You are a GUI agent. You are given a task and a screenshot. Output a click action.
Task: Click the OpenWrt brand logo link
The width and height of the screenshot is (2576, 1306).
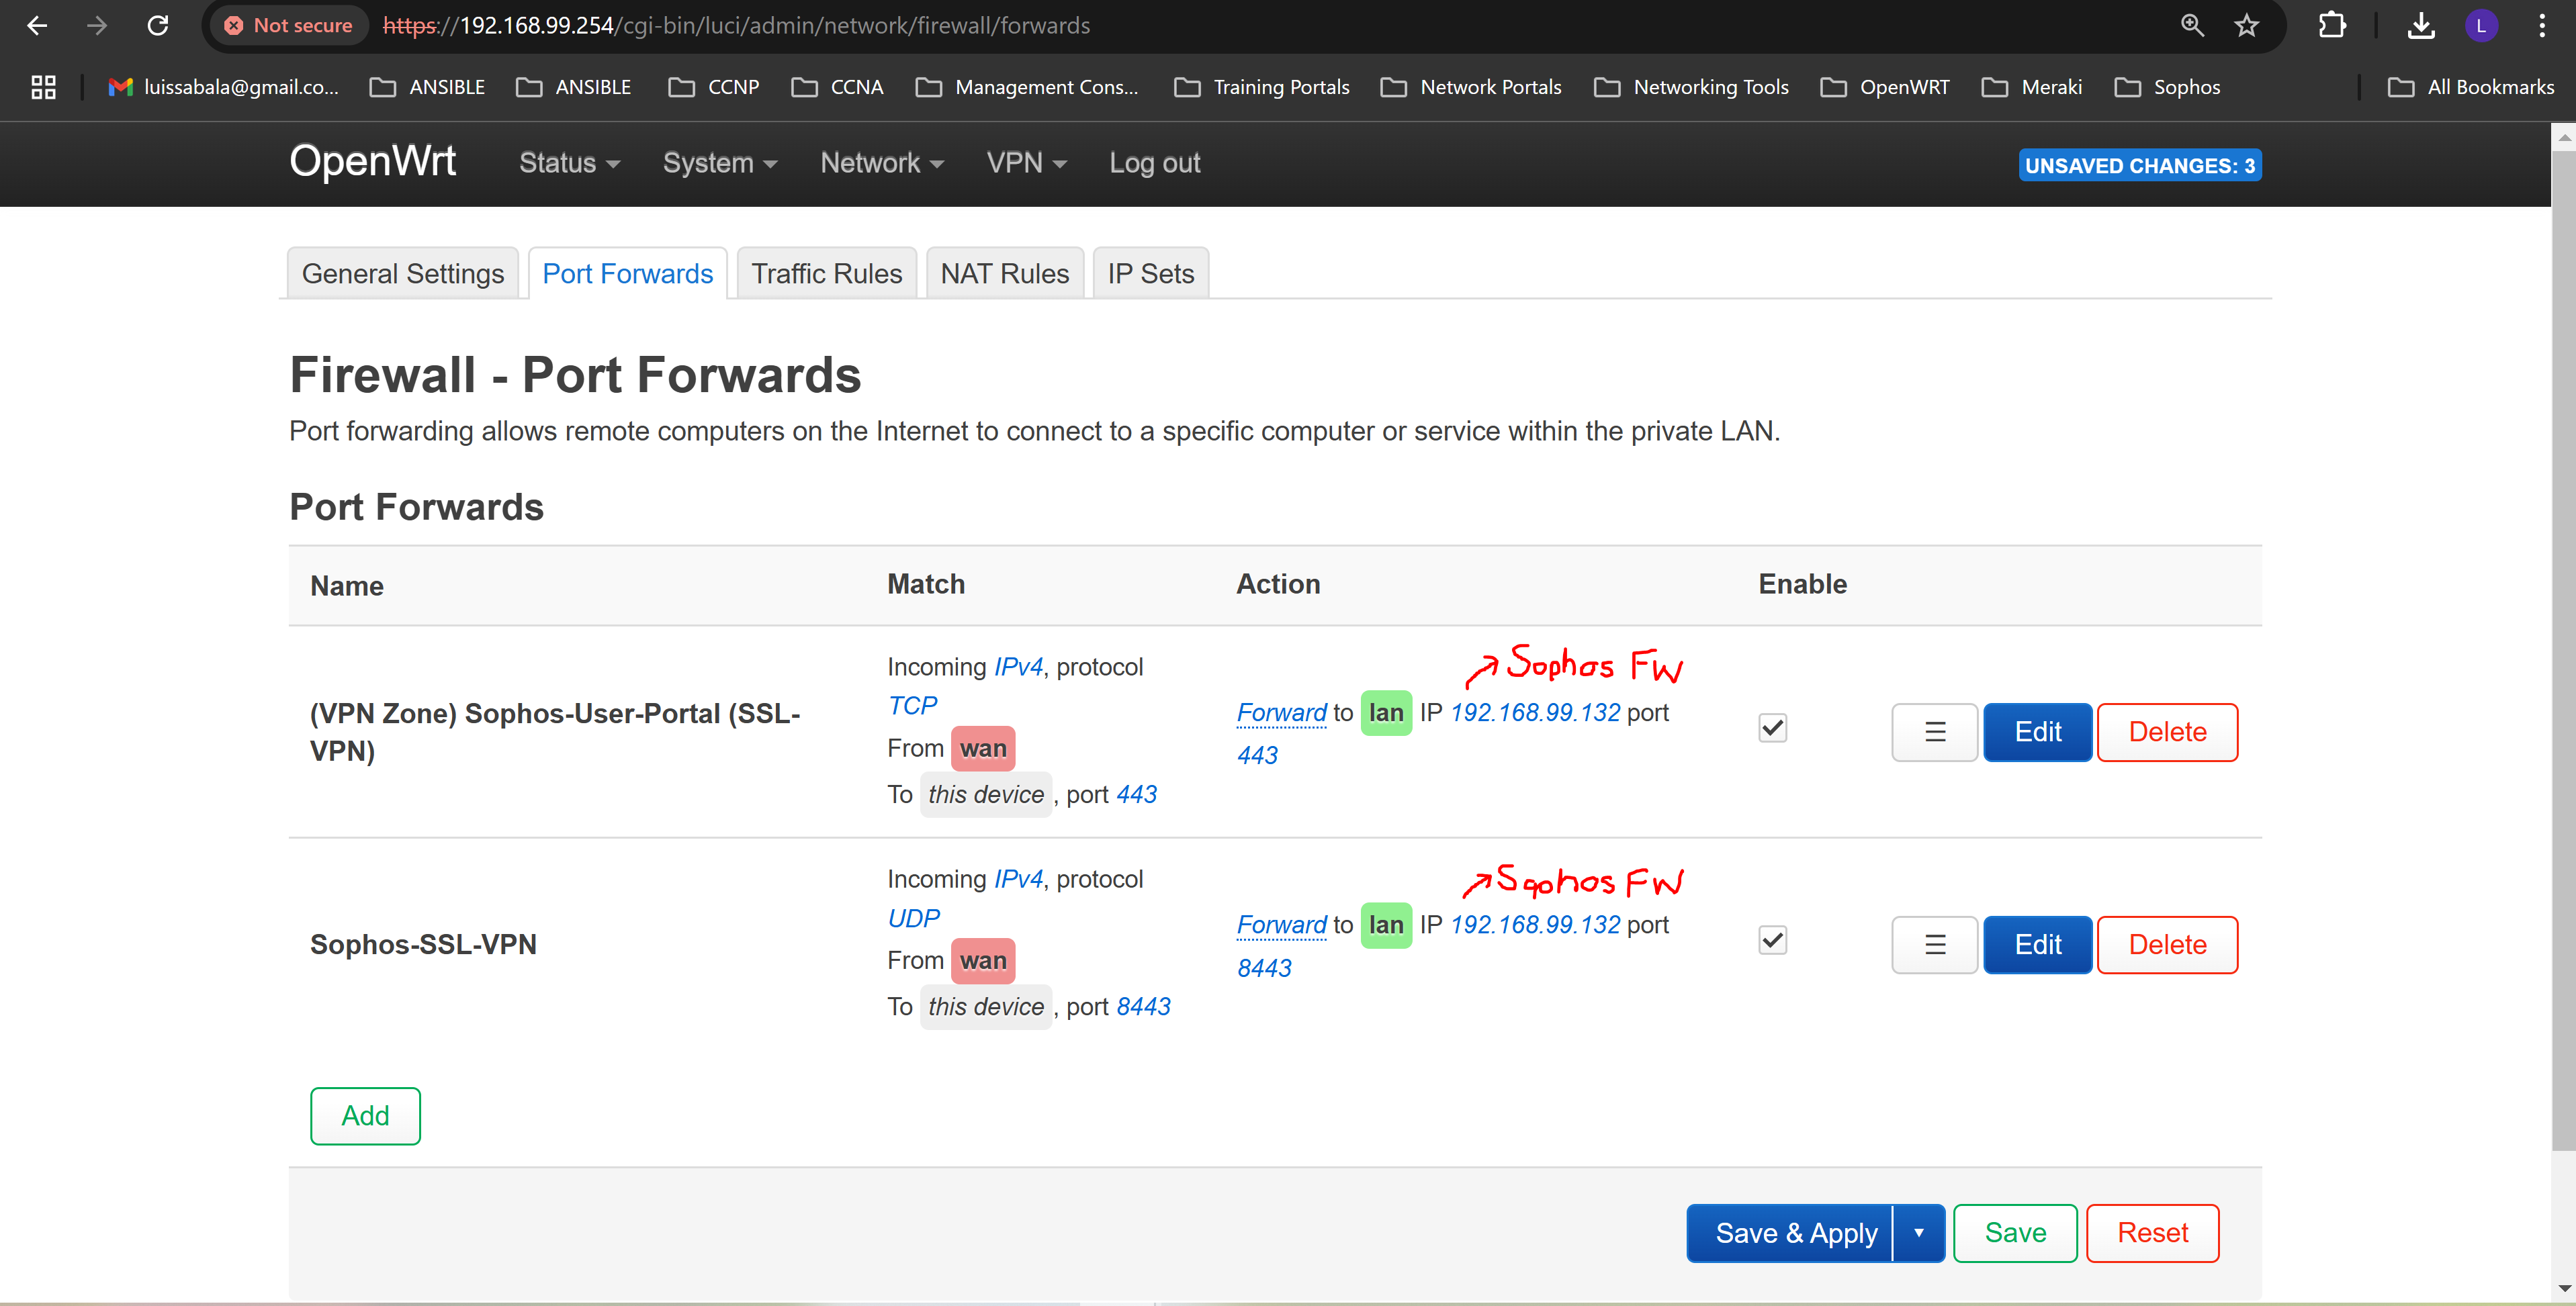(372, 161)
